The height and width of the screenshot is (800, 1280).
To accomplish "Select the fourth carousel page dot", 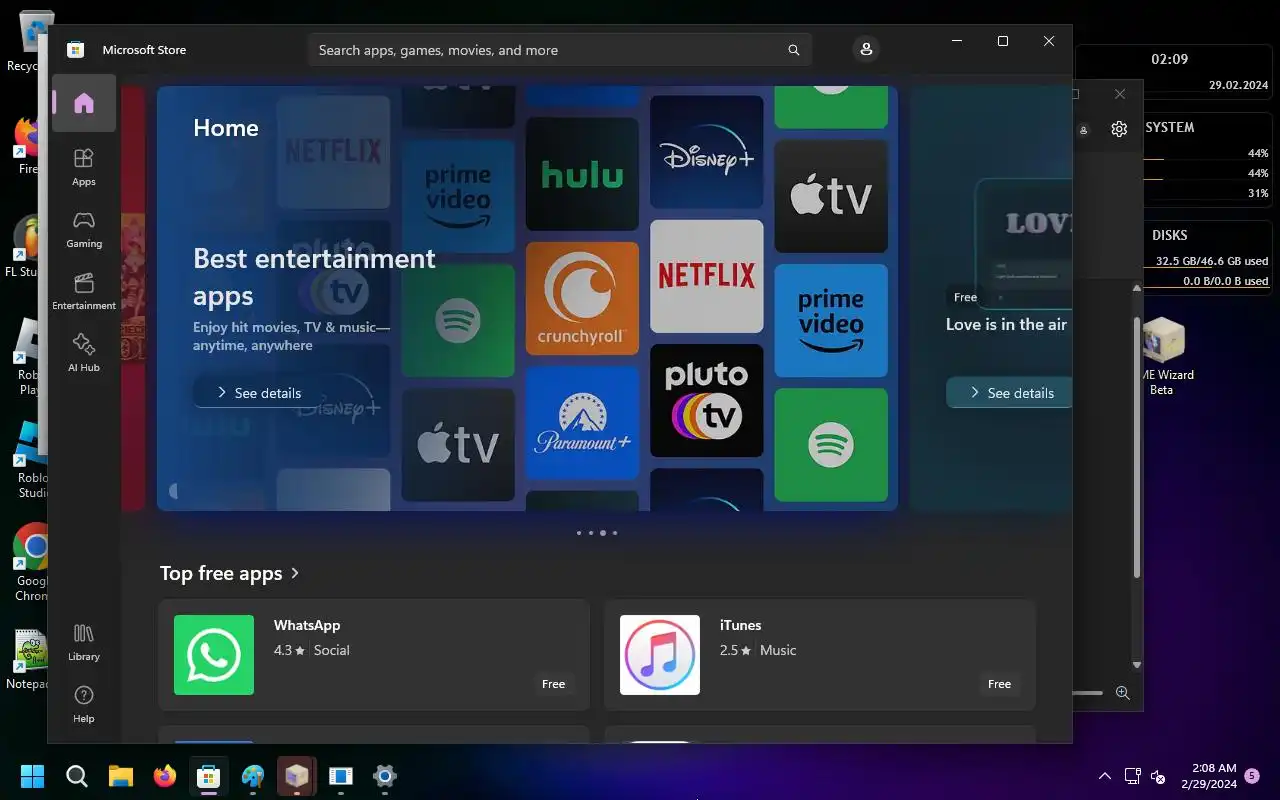I will click(x=615, y=533).
